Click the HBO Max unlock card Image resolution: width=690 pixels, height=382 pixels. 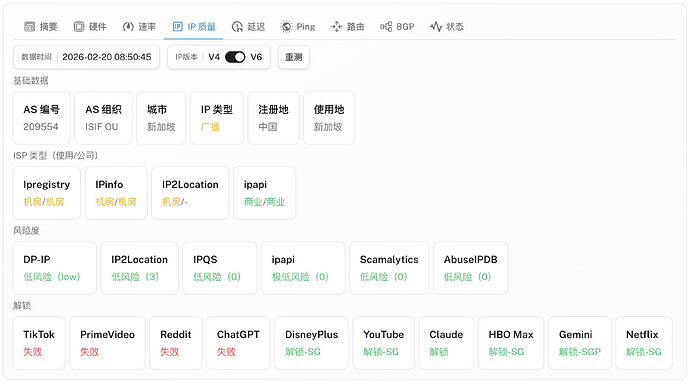511,343
